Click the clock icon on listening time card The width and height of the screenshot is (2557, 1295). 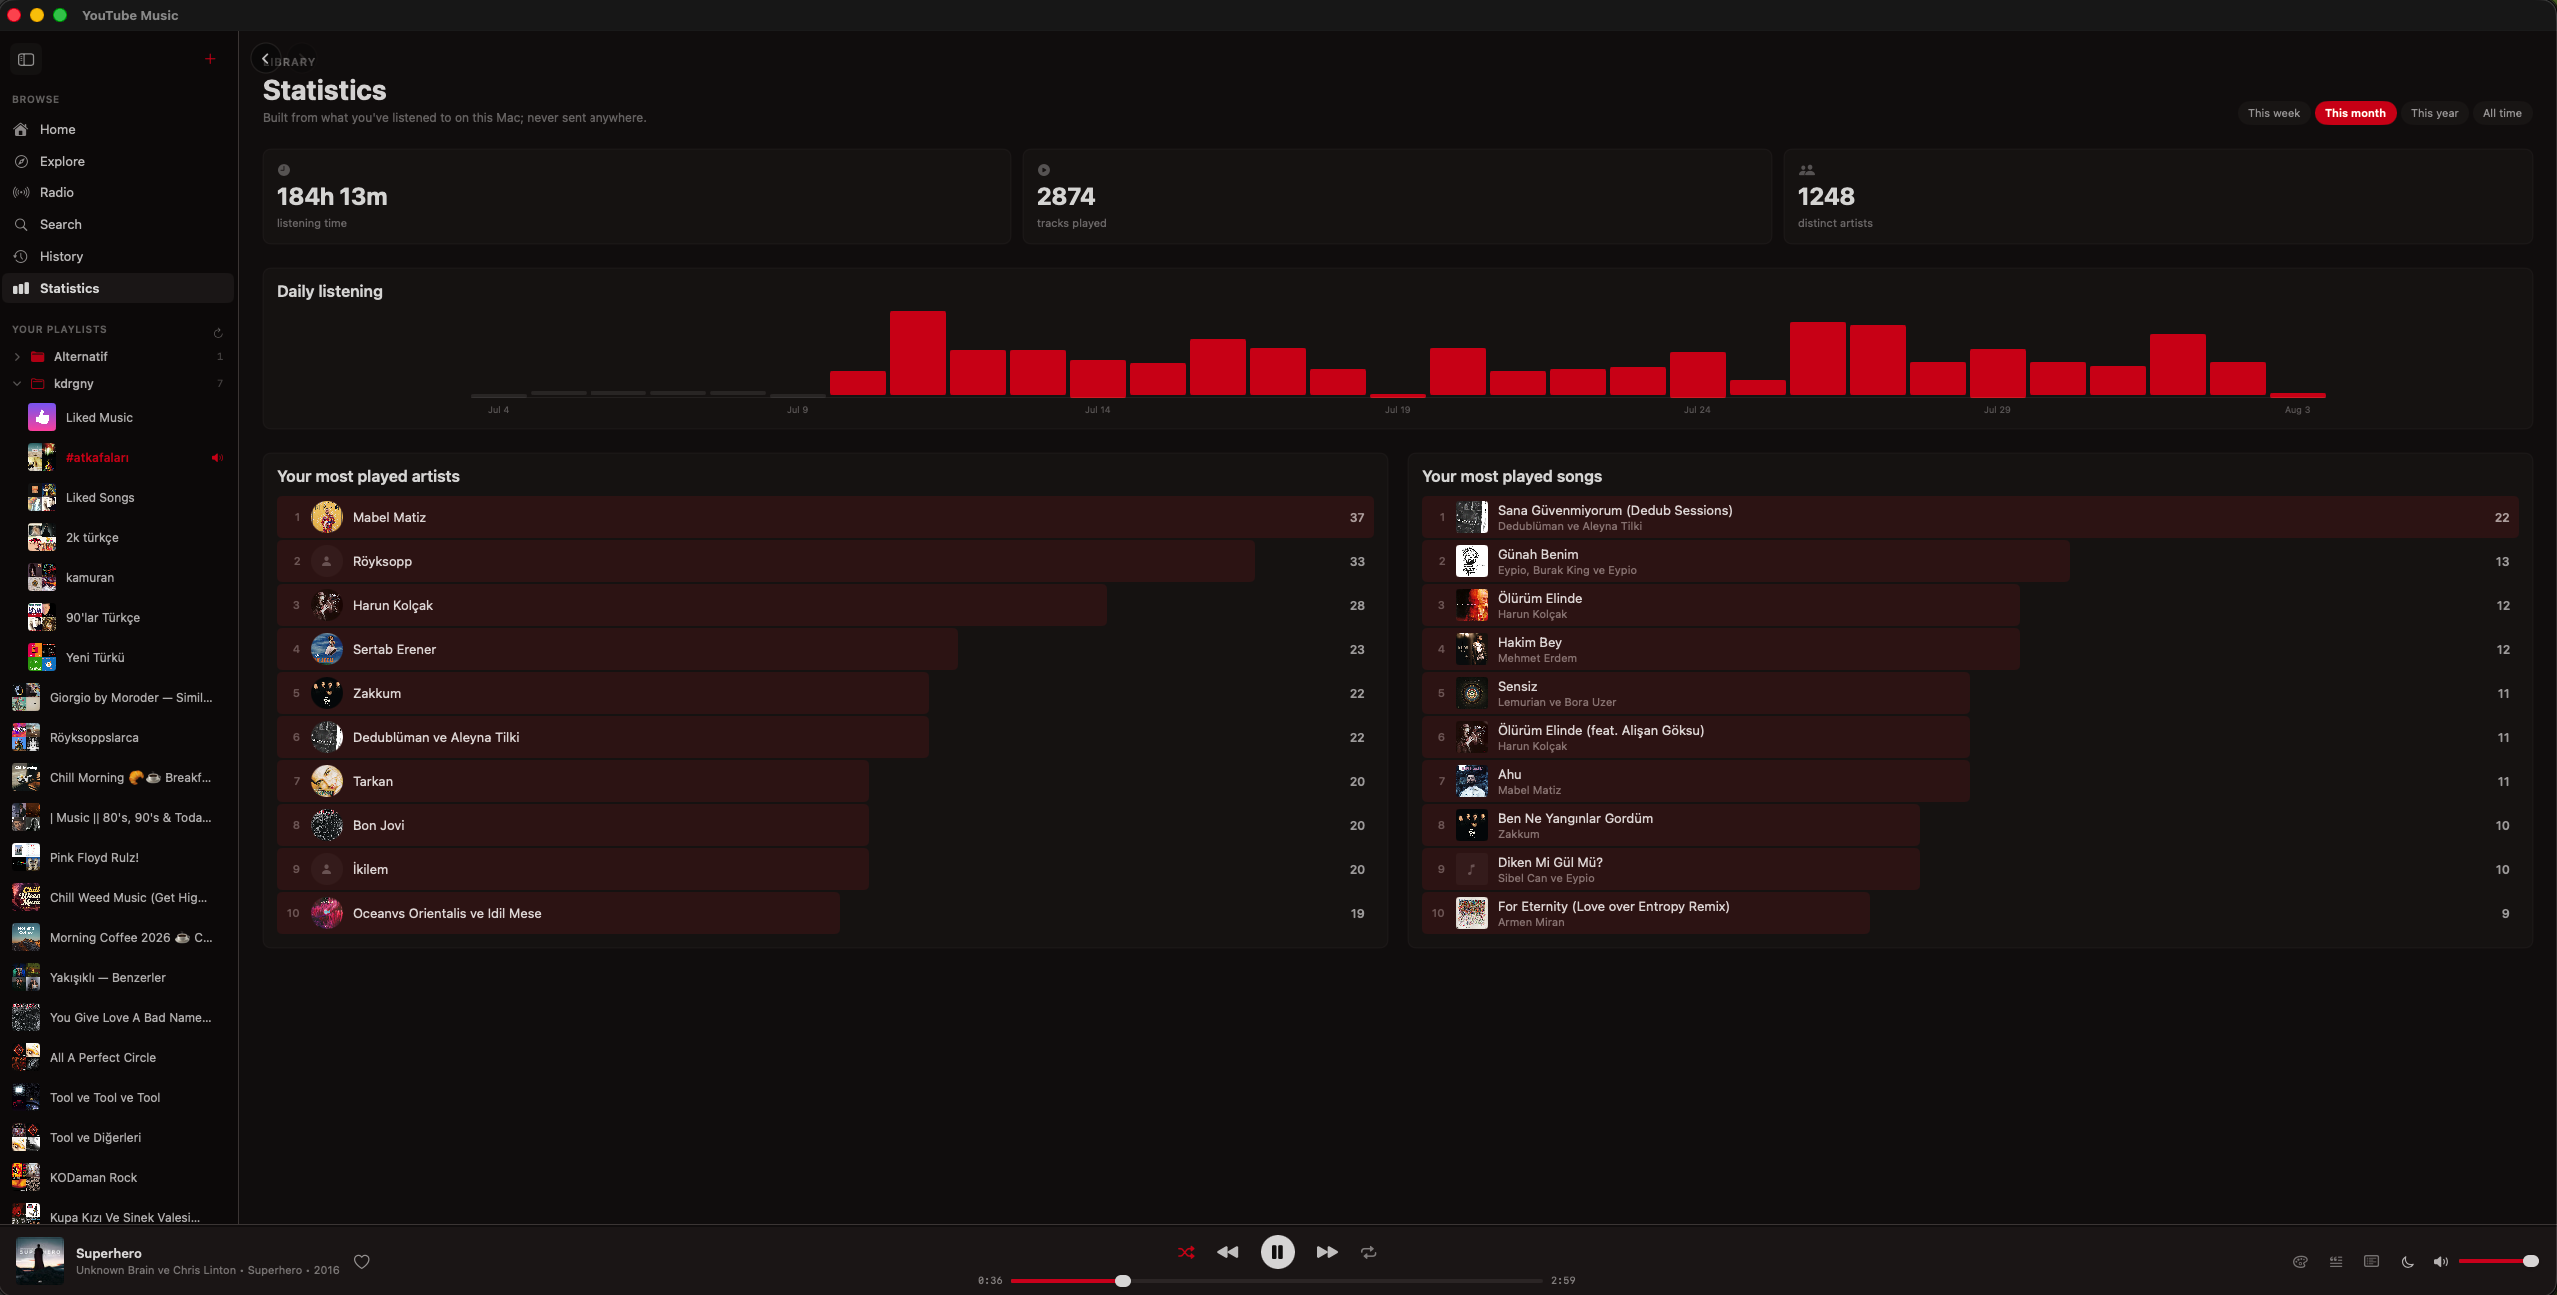point(284,170)
